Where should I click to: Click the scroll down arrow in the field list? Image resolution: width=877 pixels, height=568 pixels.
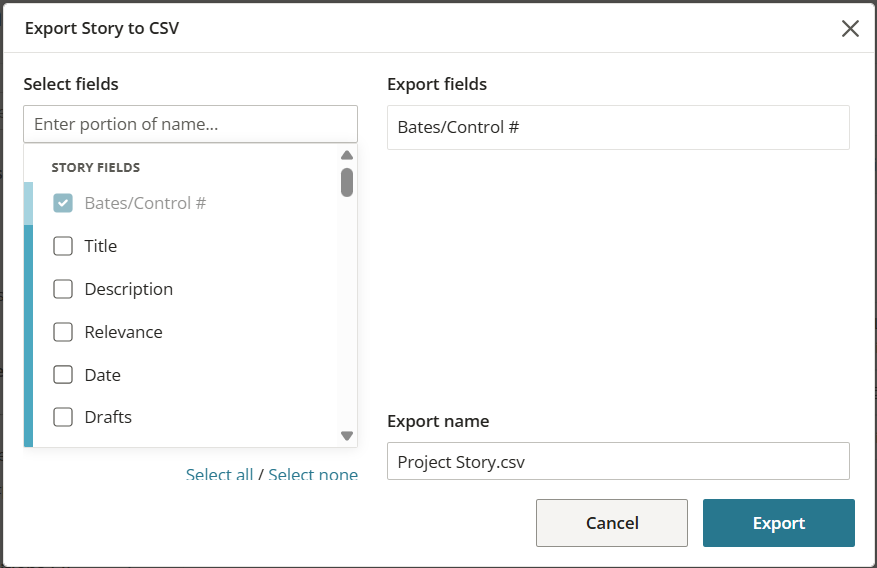(x=347, y=436)
